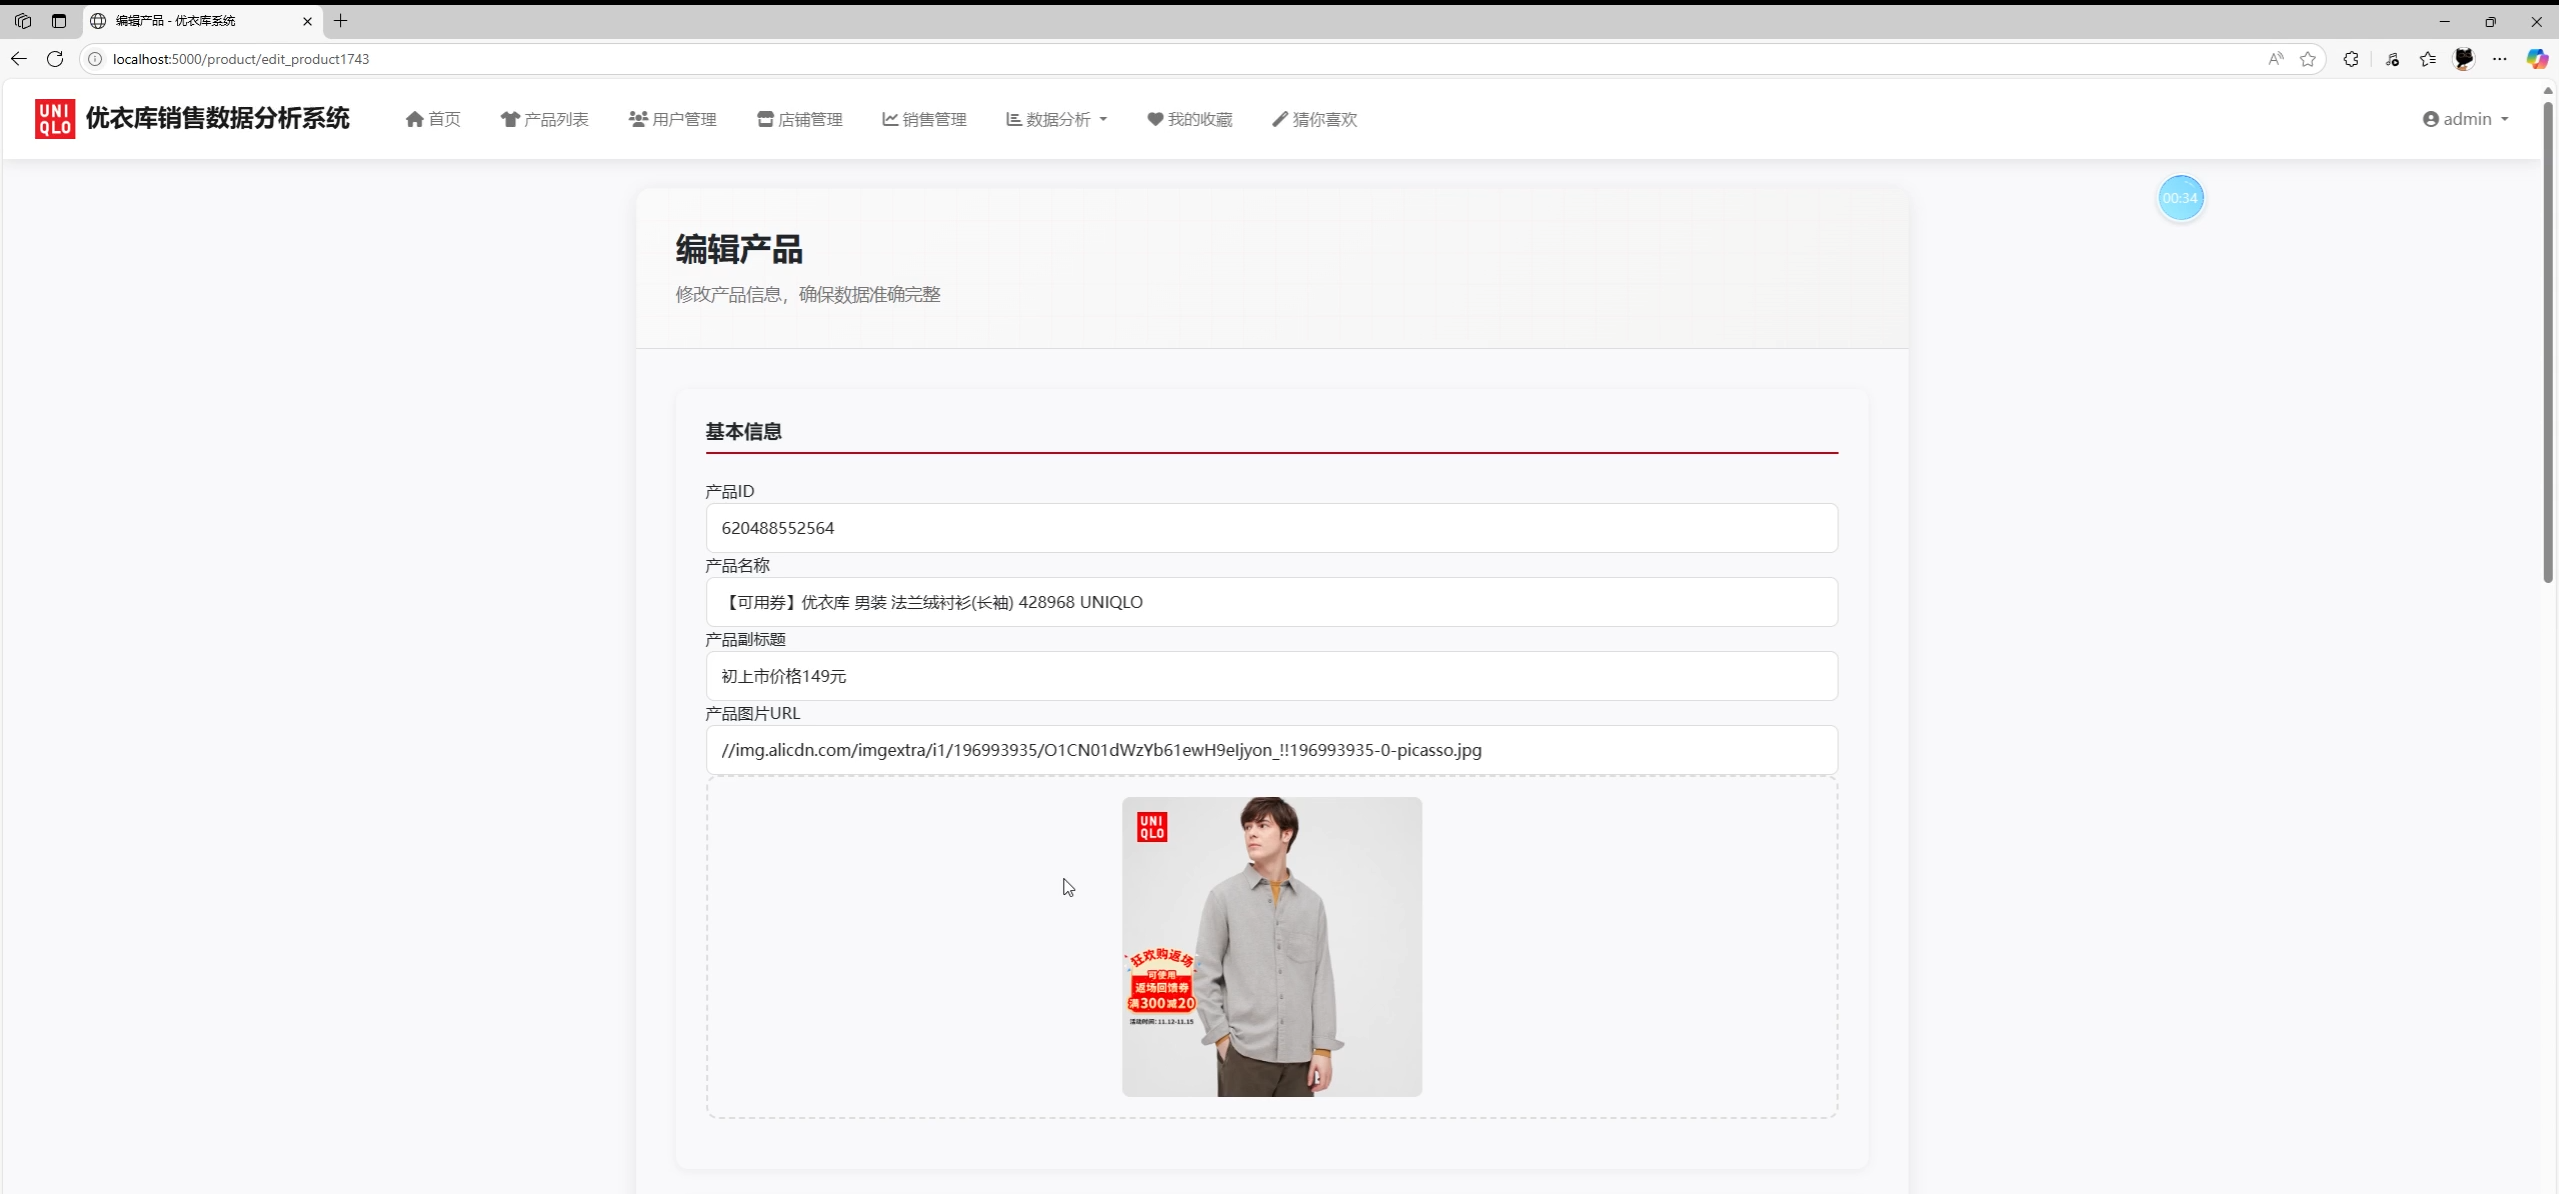The height and width of the screenshot is (1194, 2559).
Task: Open 店铺管理 store management
Action: [x=800, y=119]
